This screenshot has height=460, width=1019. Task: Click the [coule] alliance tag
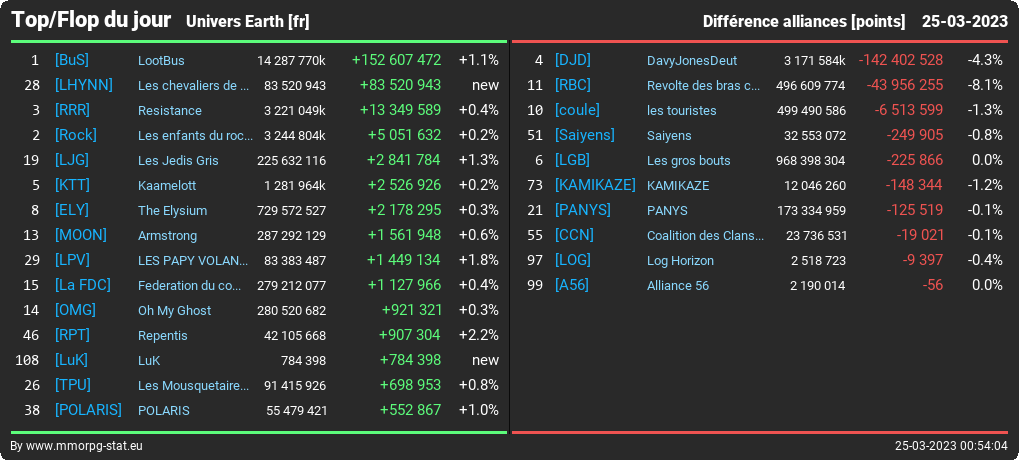(x=578, y=110)
